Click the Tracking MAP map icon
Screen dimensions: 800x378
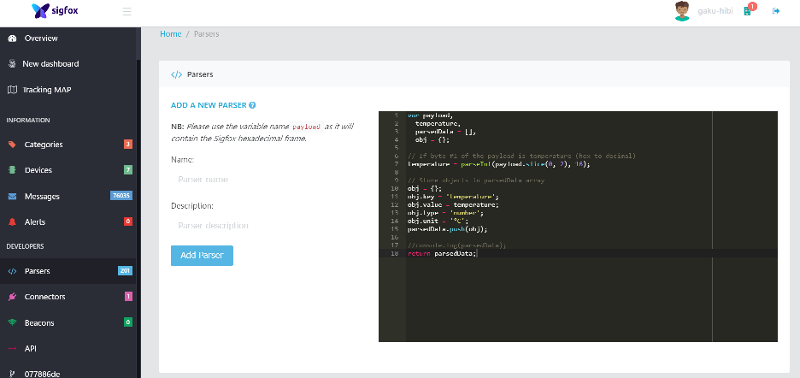[x=12, y=90]
